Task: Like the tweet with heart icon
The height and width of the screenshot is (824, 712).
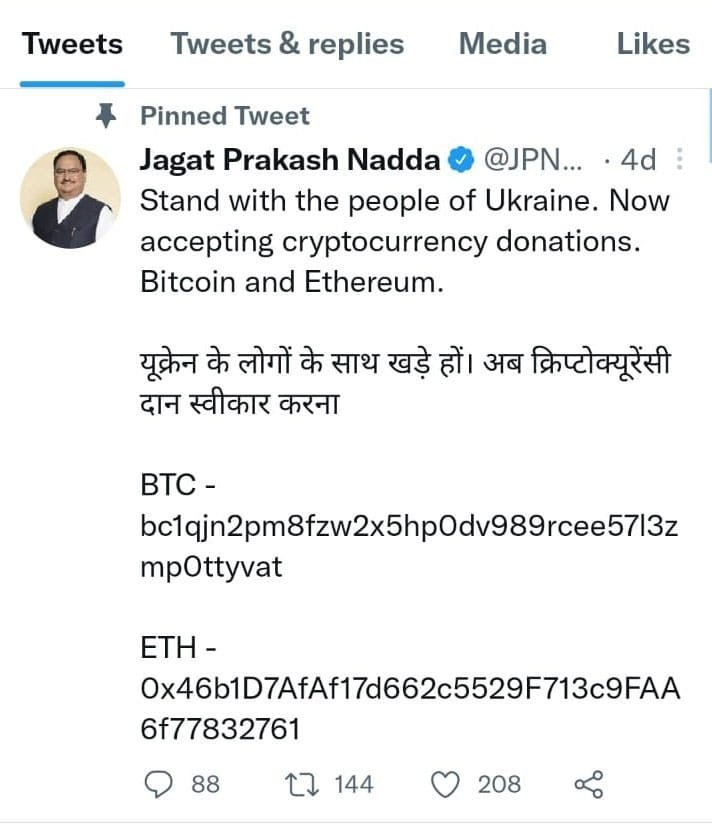Action: pos(445,785)
